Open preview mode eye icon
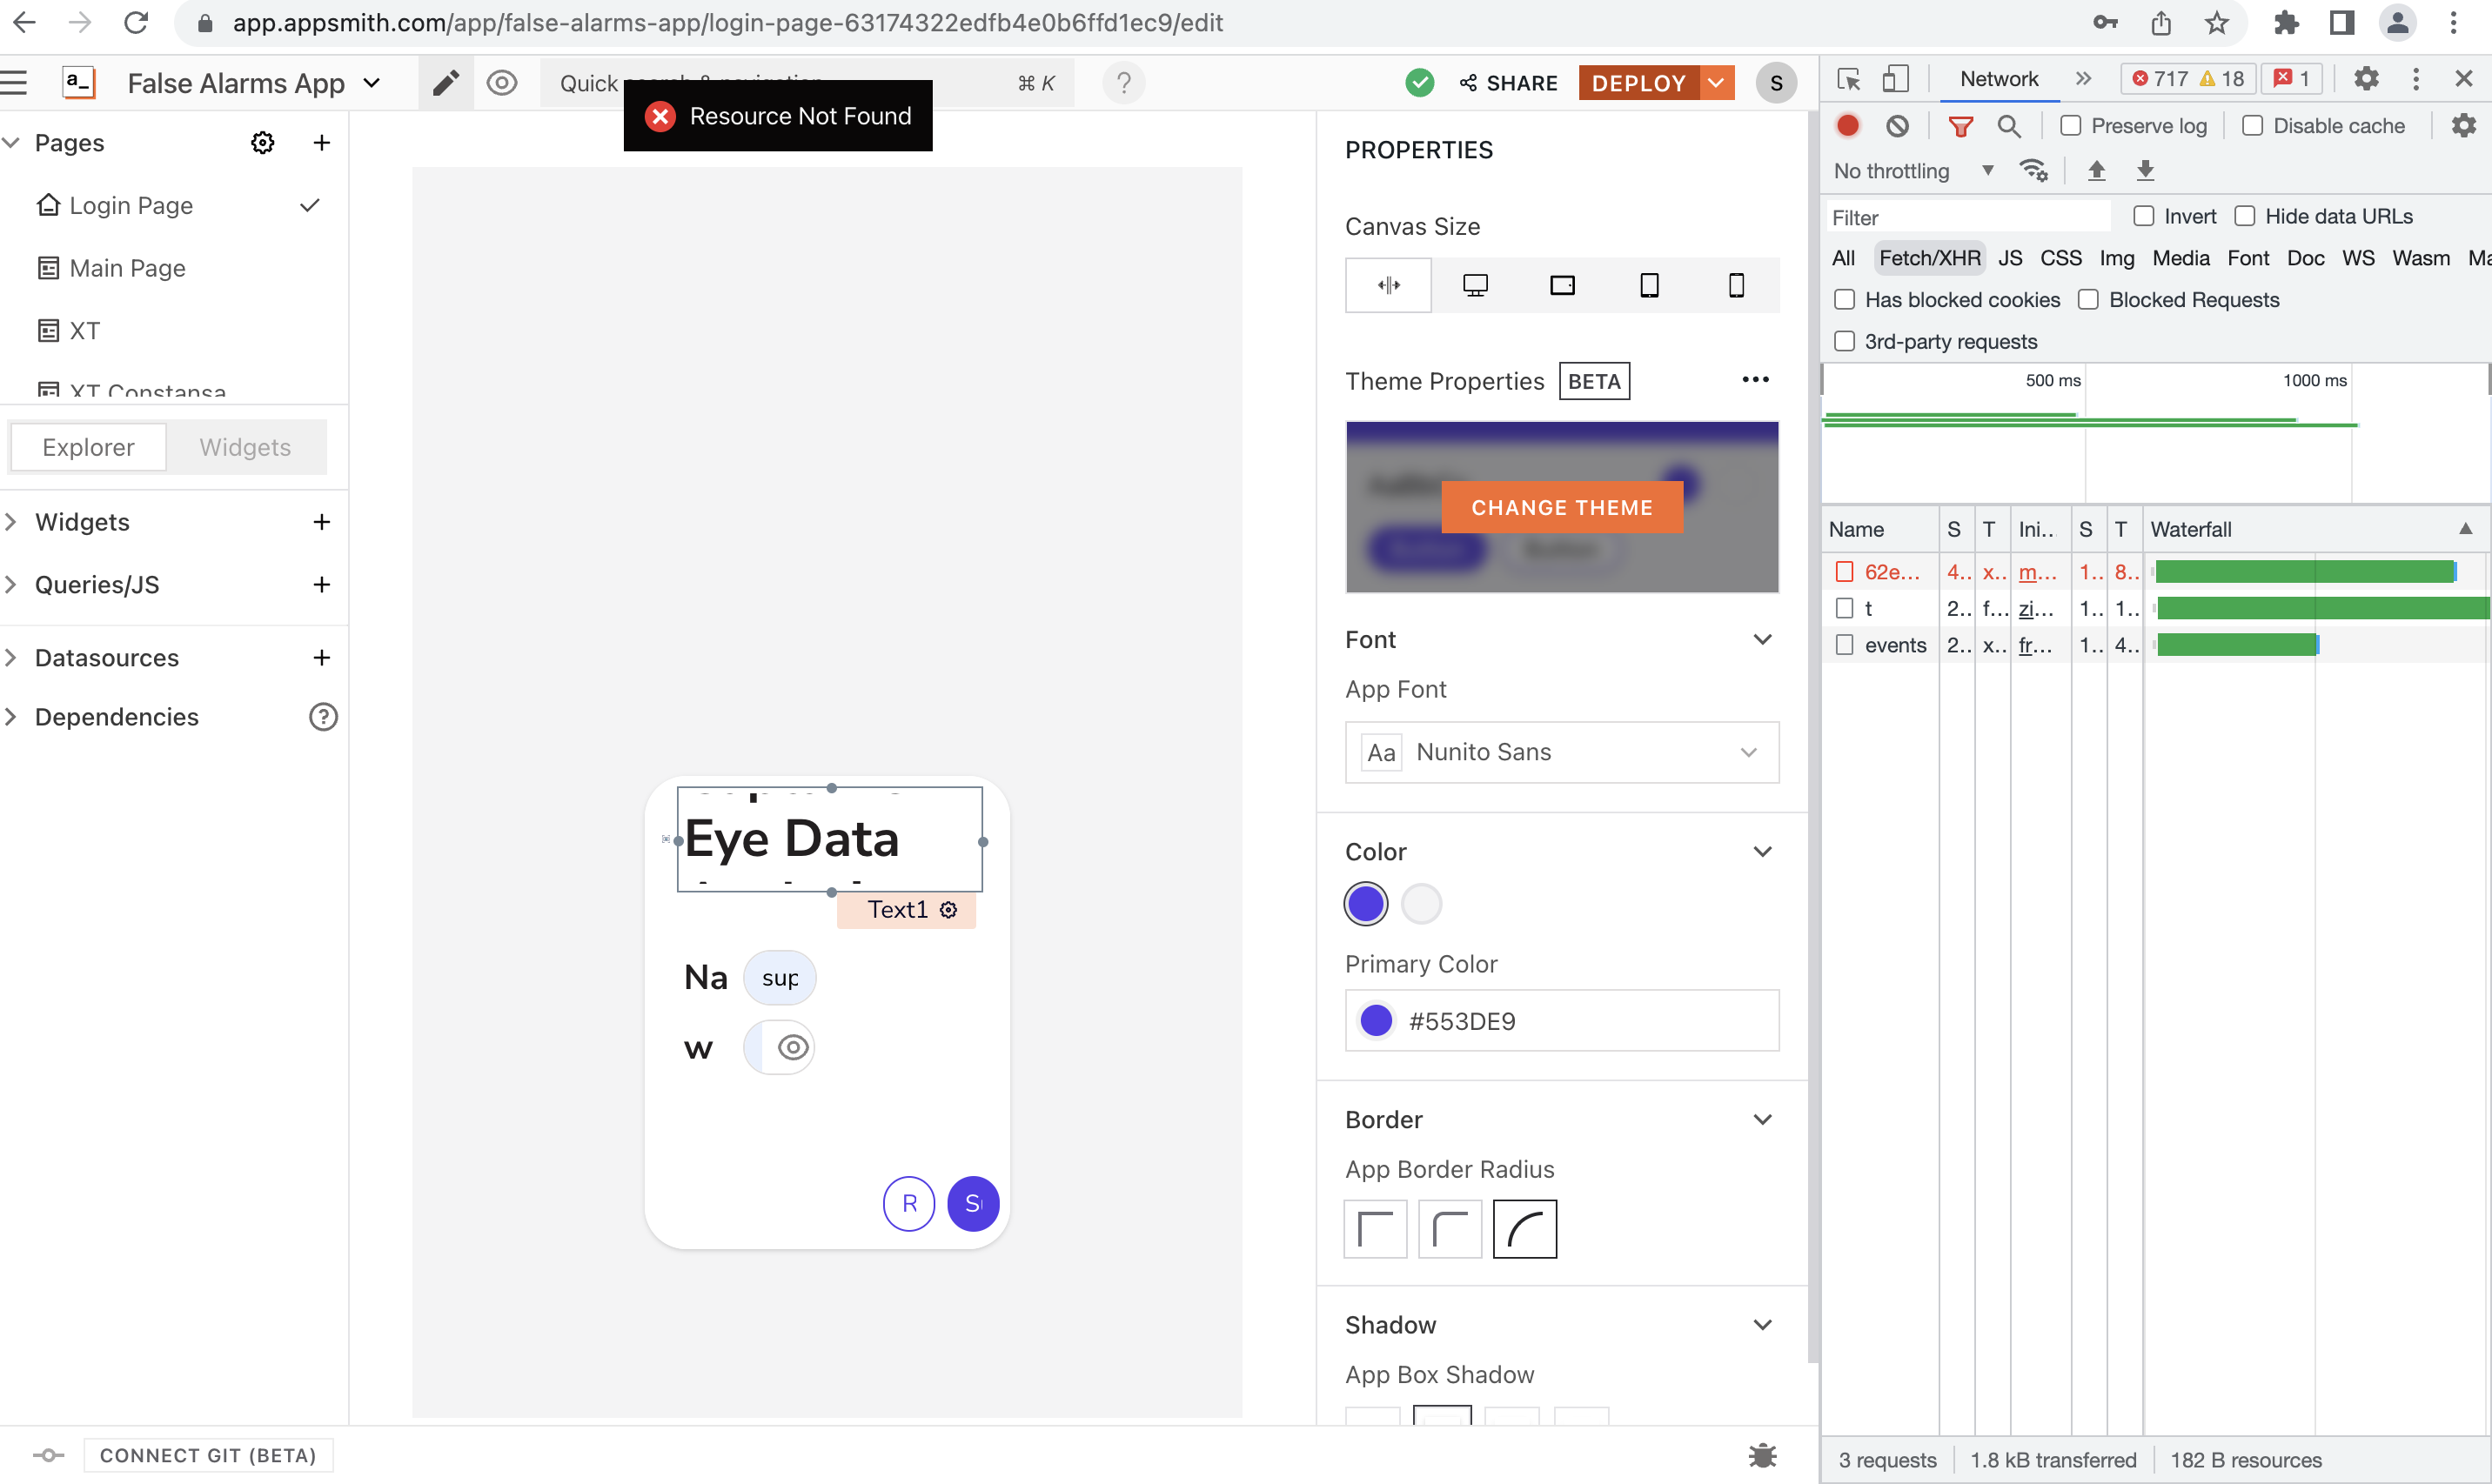 pos(502,83)
